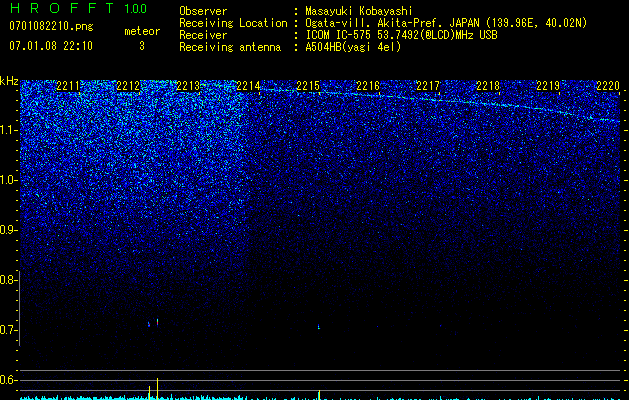This screenshot has height=400, width=629.
Task: Click the 0.9 kHz axis label
Action: pyautogui.click(x=8, y=230)
